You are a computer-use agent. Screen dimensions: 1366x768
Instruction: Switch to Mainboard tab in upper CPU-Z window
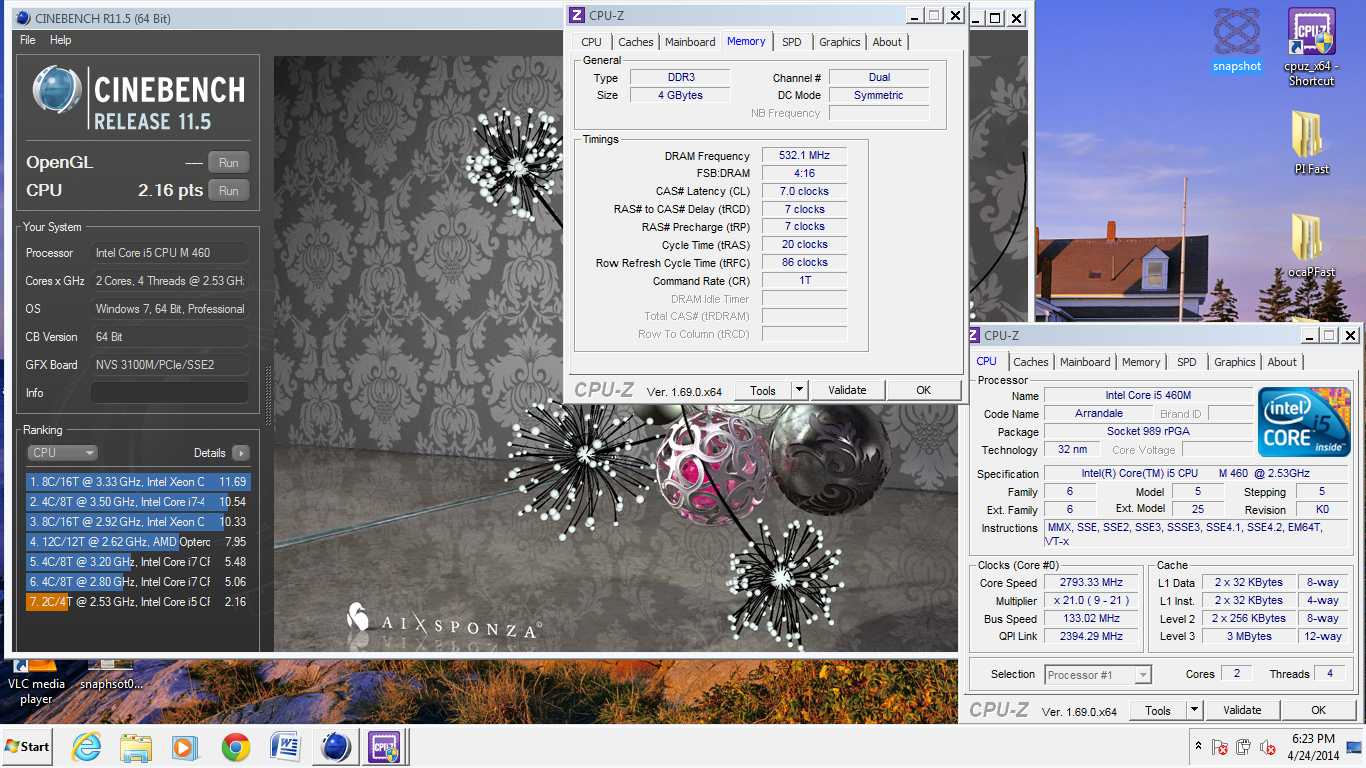click(x=690, y=42)
